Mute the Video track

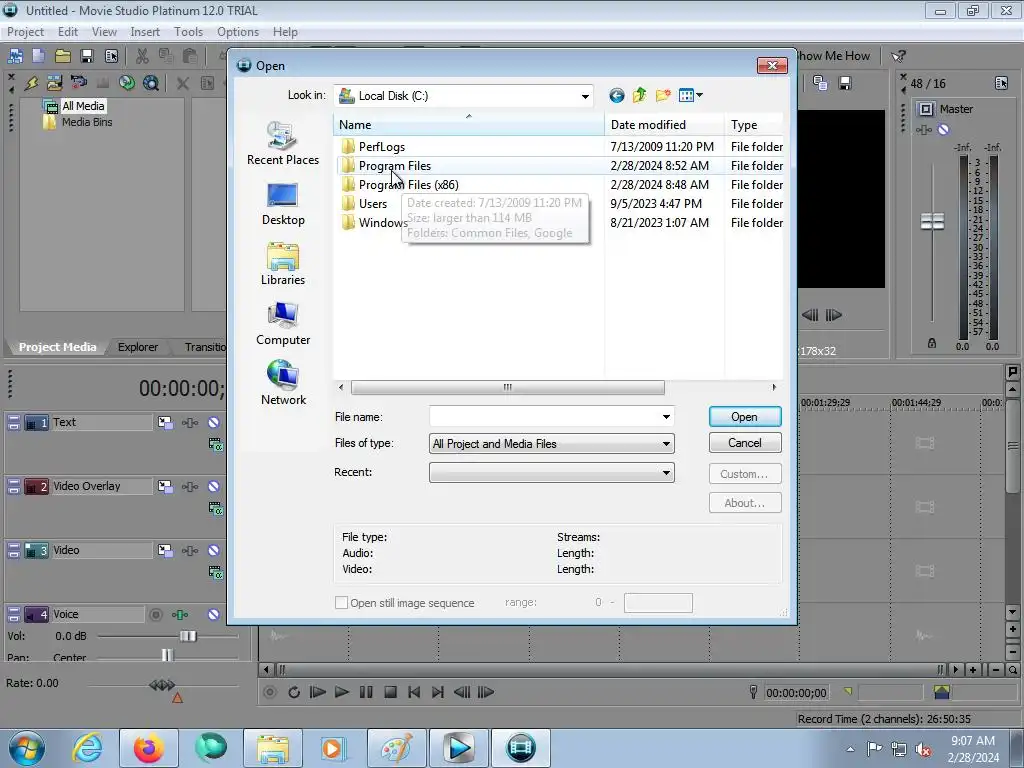[x=214, y=551]
